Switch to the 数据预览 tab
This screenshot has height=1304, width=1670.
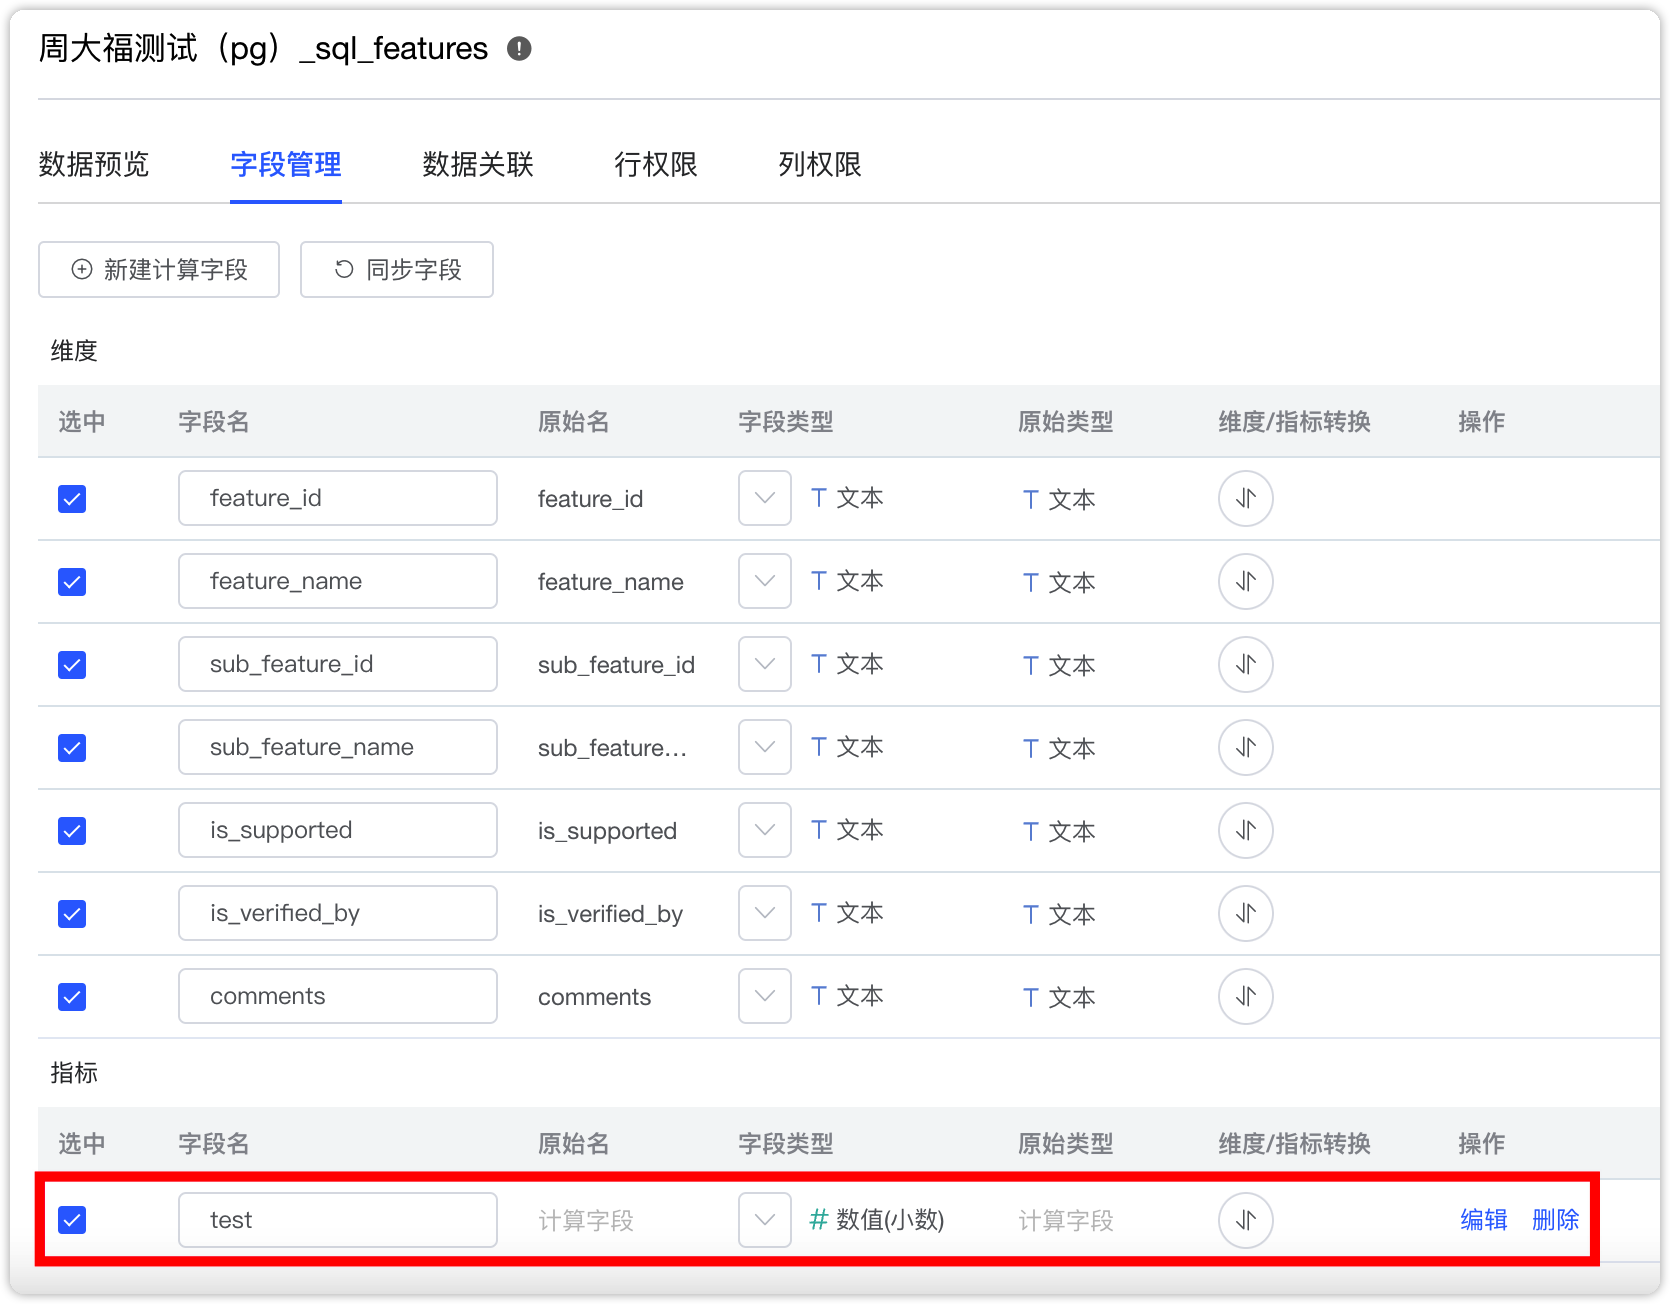93,165
